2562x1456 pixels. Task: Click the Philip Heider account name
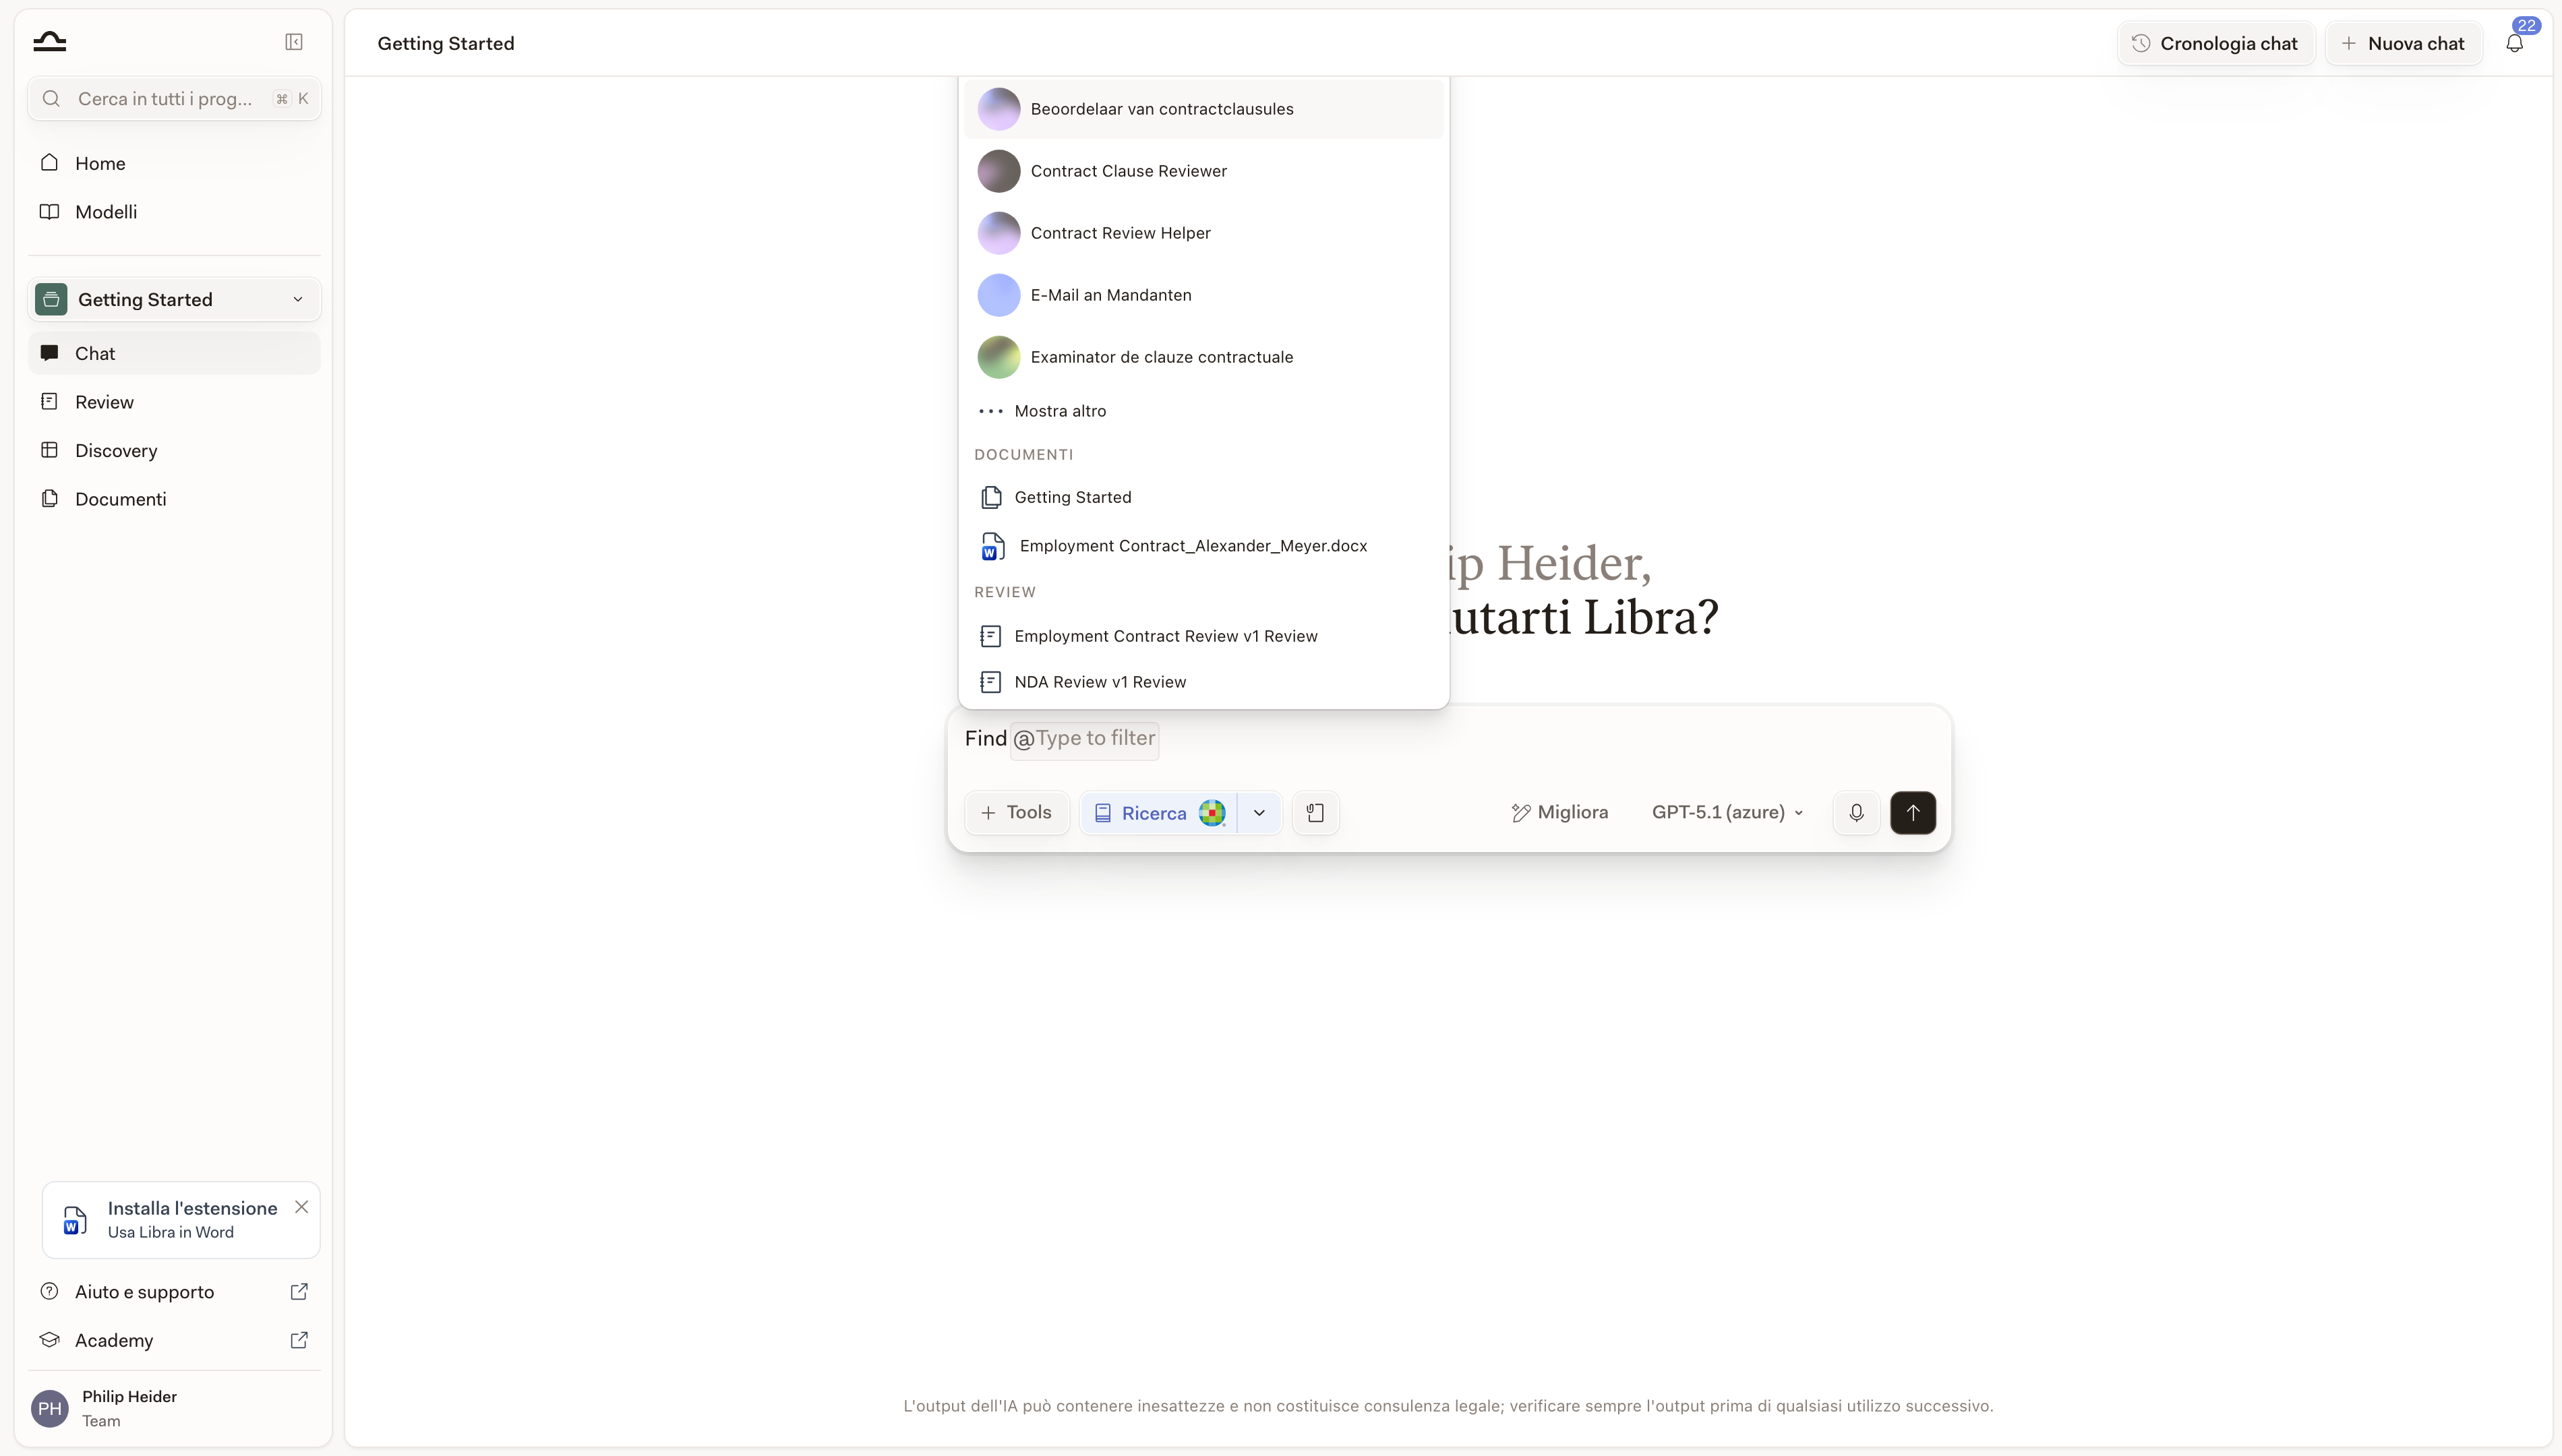(129, 1396)
